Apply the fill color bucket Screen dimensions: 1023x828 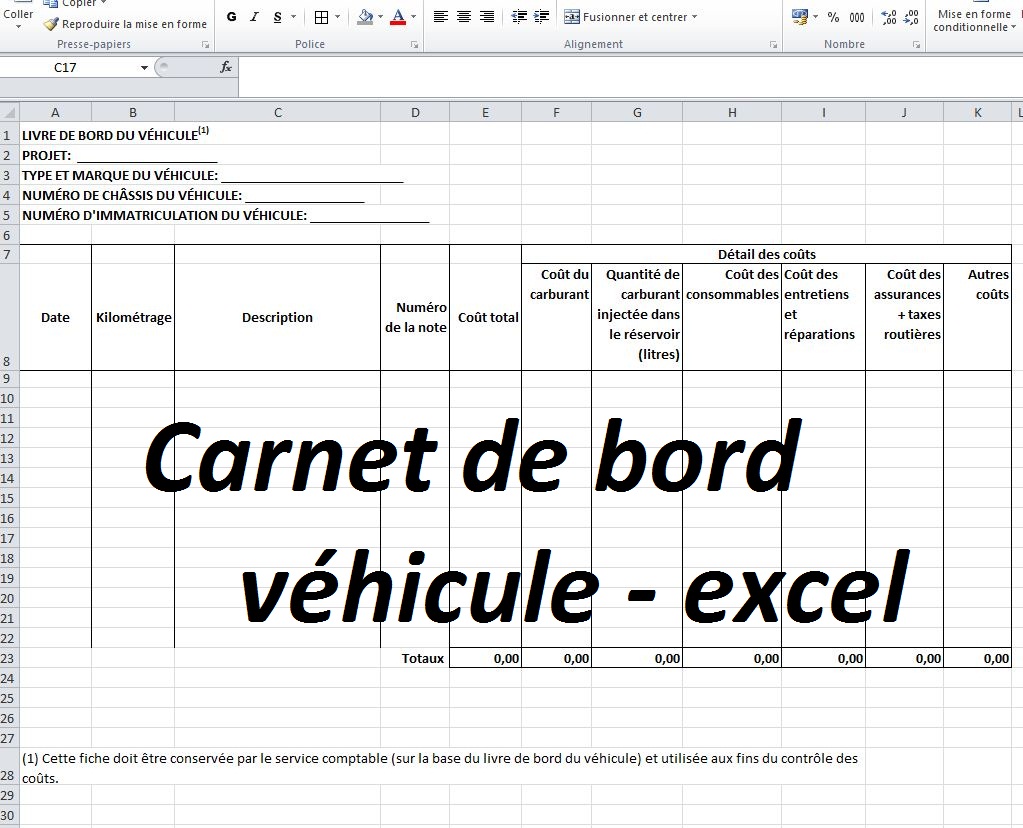365,17
